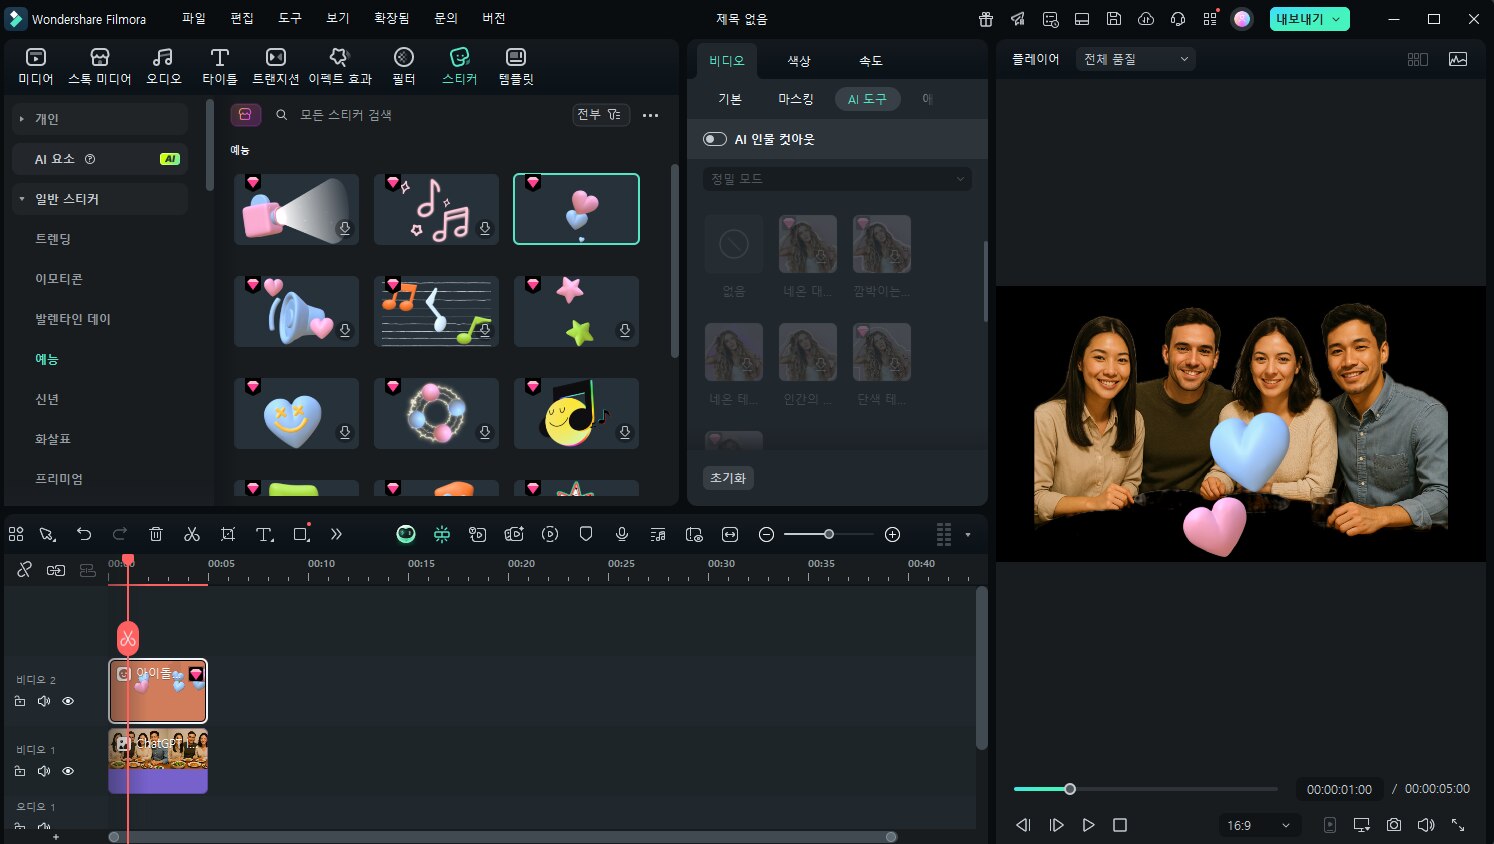Click the gift icon in title bar
Screen dimensions: 1494x844
[x=986, y=19]
